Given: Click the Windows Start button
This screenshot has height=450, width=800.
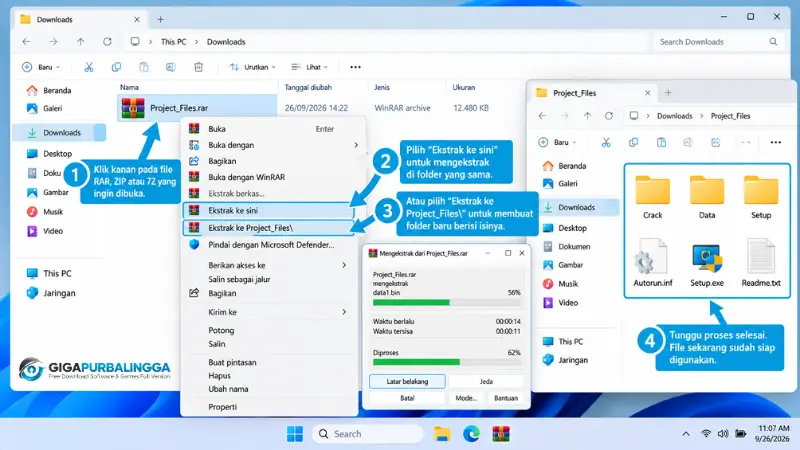Looking at the screenshot, I should tap(295, 434).
